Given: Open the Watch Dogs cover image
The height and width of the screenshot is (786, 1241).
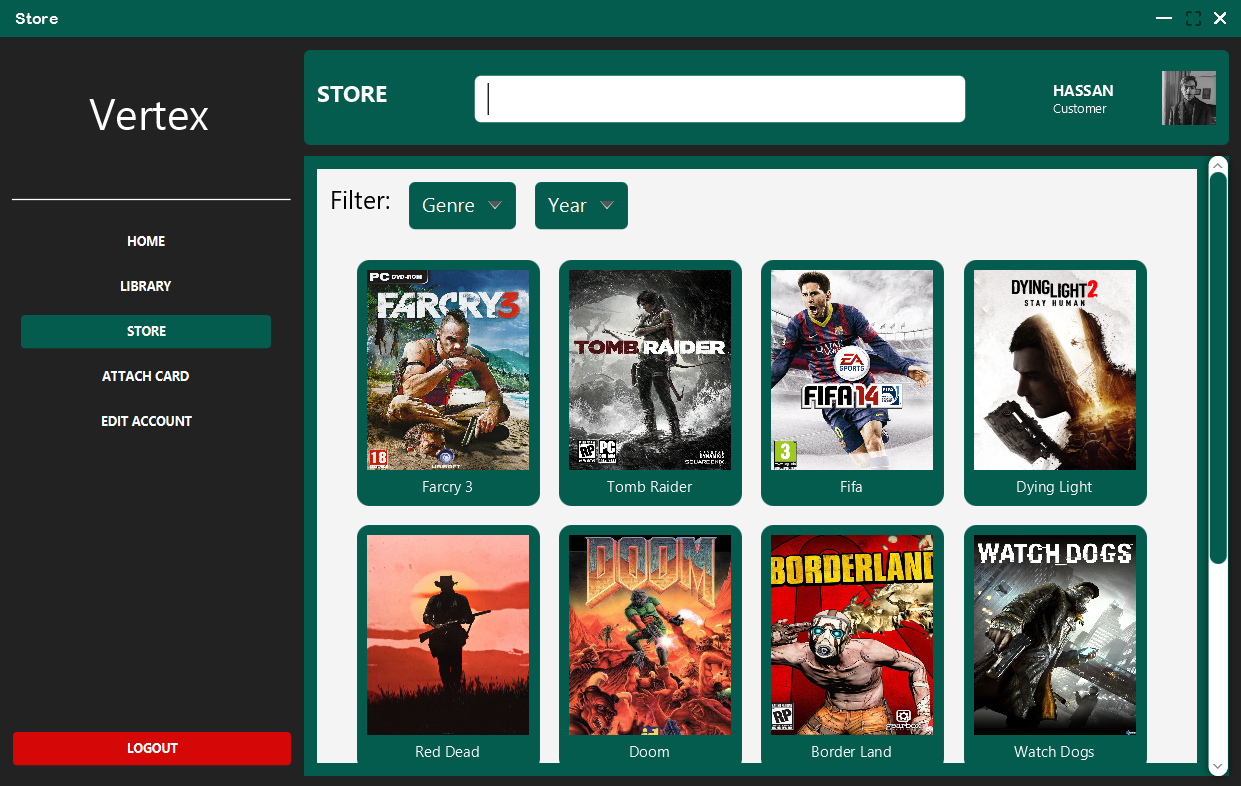Looking at the screenshot, I should [1055, 635].
